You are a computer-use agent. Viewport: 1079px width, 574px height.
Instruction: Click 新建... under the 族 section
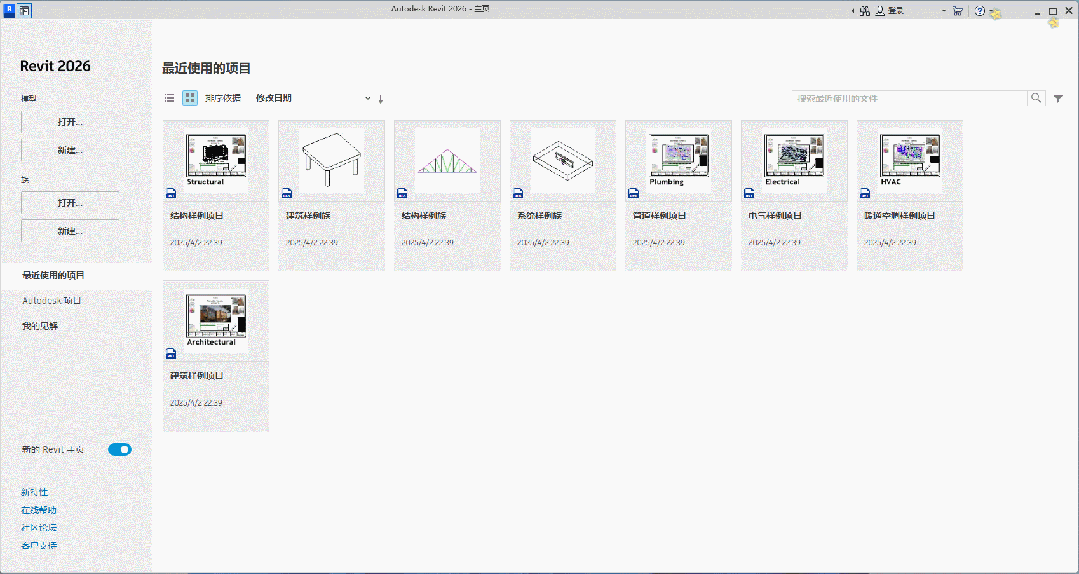tap(70, 231)
